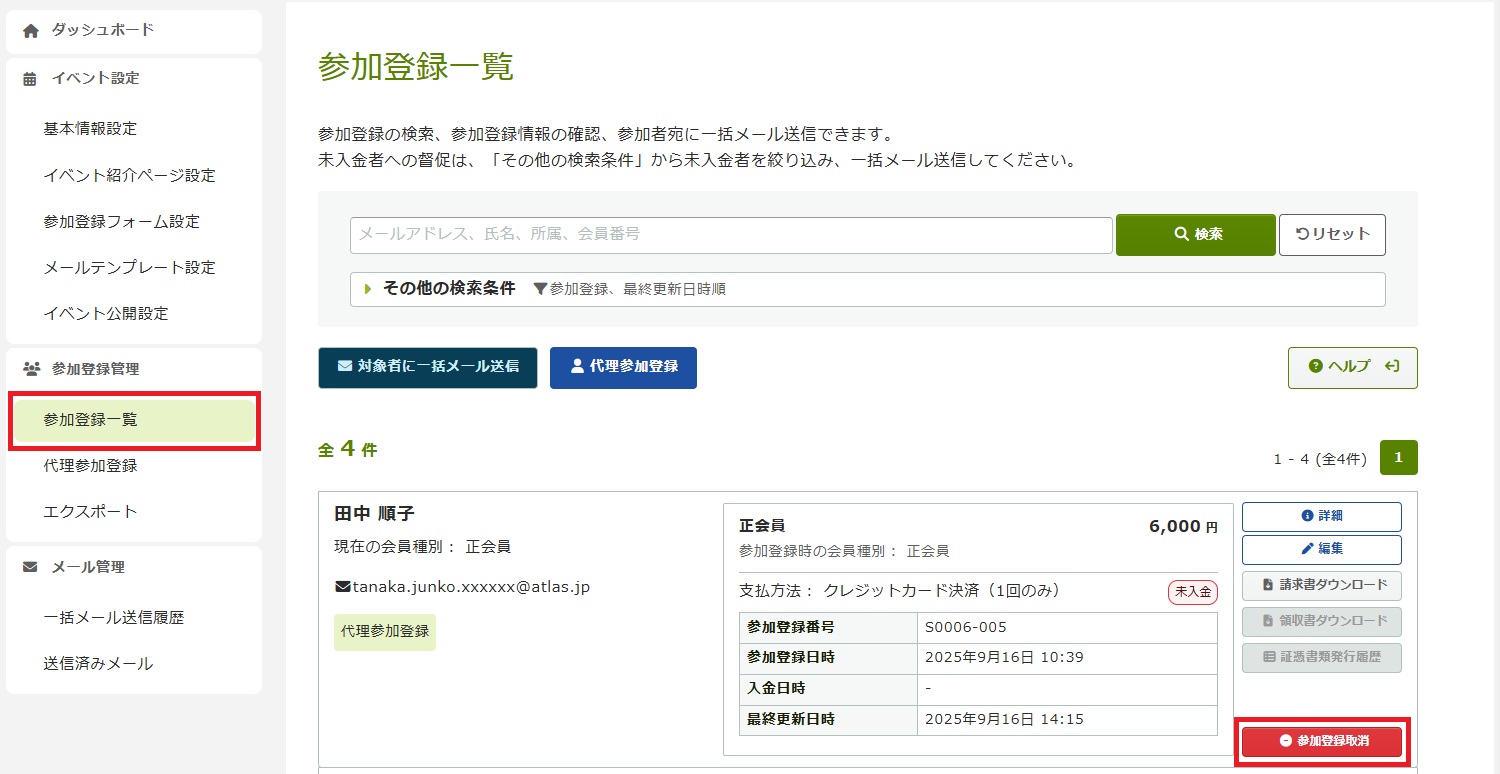The height and width of the screenshot is (774, 1500).
Task: Click the search keyword input field
Action: pos(730,234)
